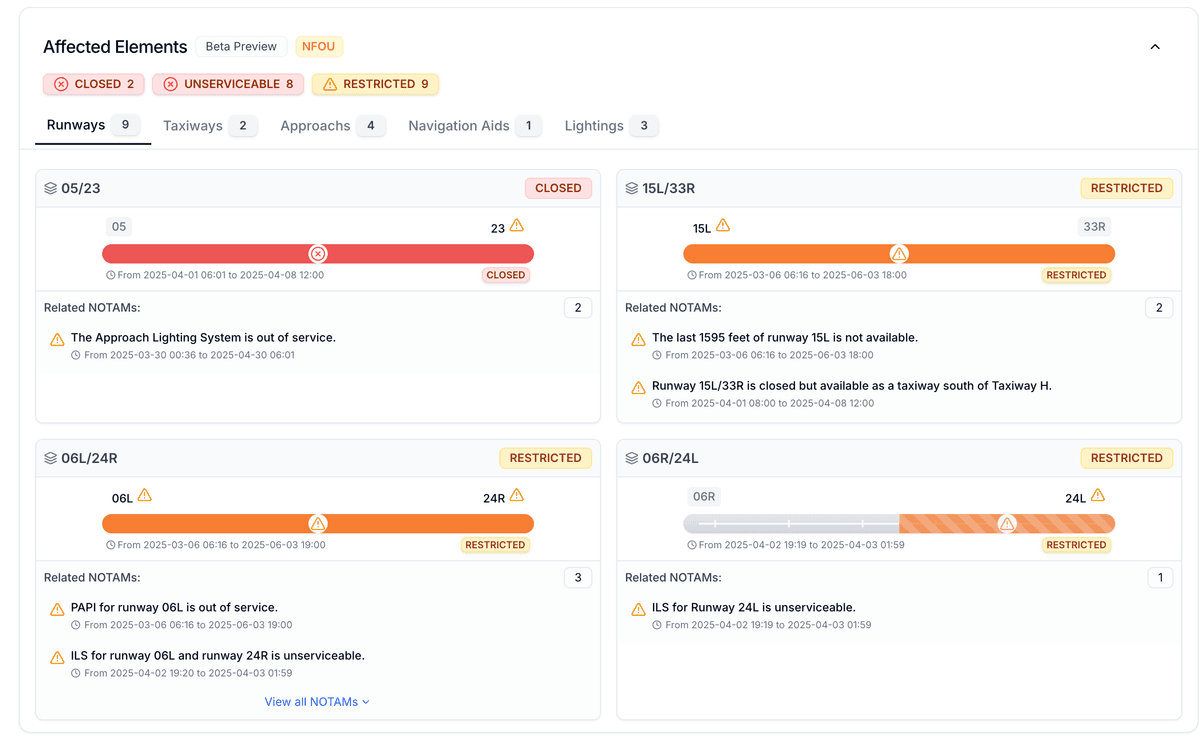Select the Runways tab
The width and height of the screenshot is (1200, 737).
pos(92,126)
